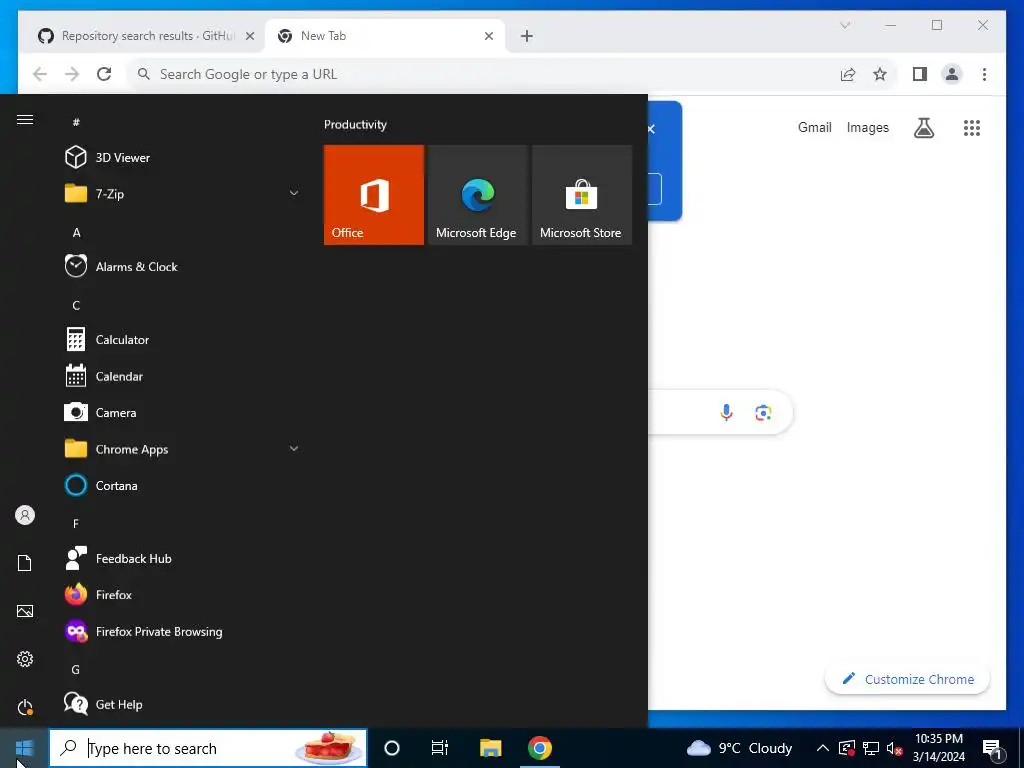This screenshot has height=768, width=1024.
Task: Click the Windows Start button
Action: (x=24, y=748)
